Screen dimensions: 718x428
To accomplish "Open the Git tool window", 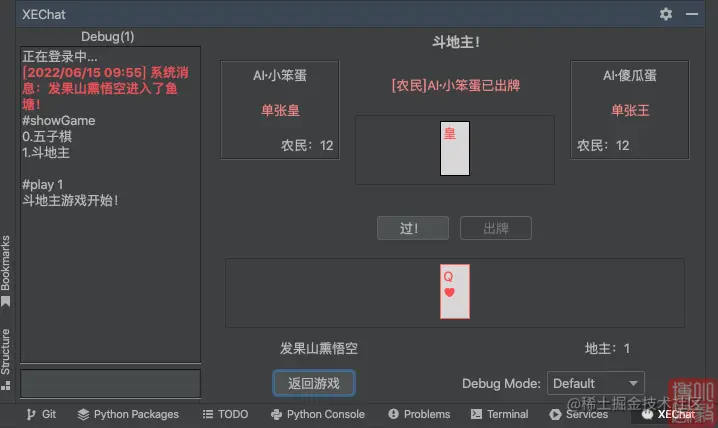I will click(41, 414).
